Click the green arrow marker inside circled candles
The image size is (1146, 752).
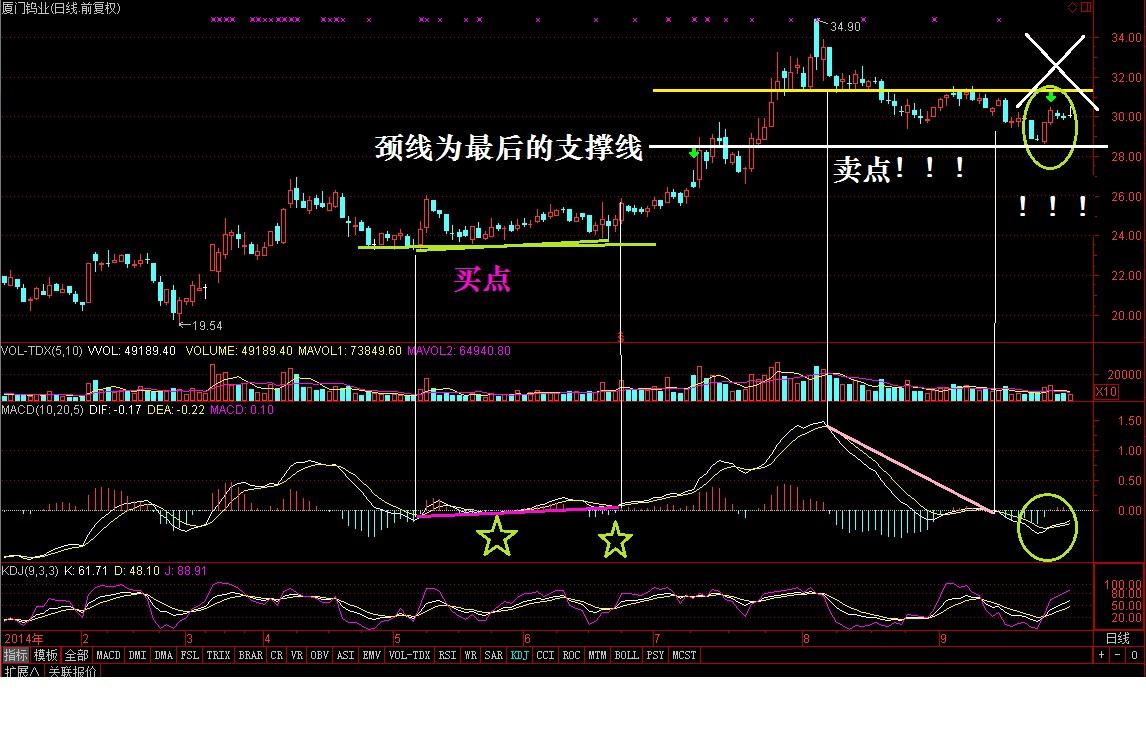(x=1051, y=96)
